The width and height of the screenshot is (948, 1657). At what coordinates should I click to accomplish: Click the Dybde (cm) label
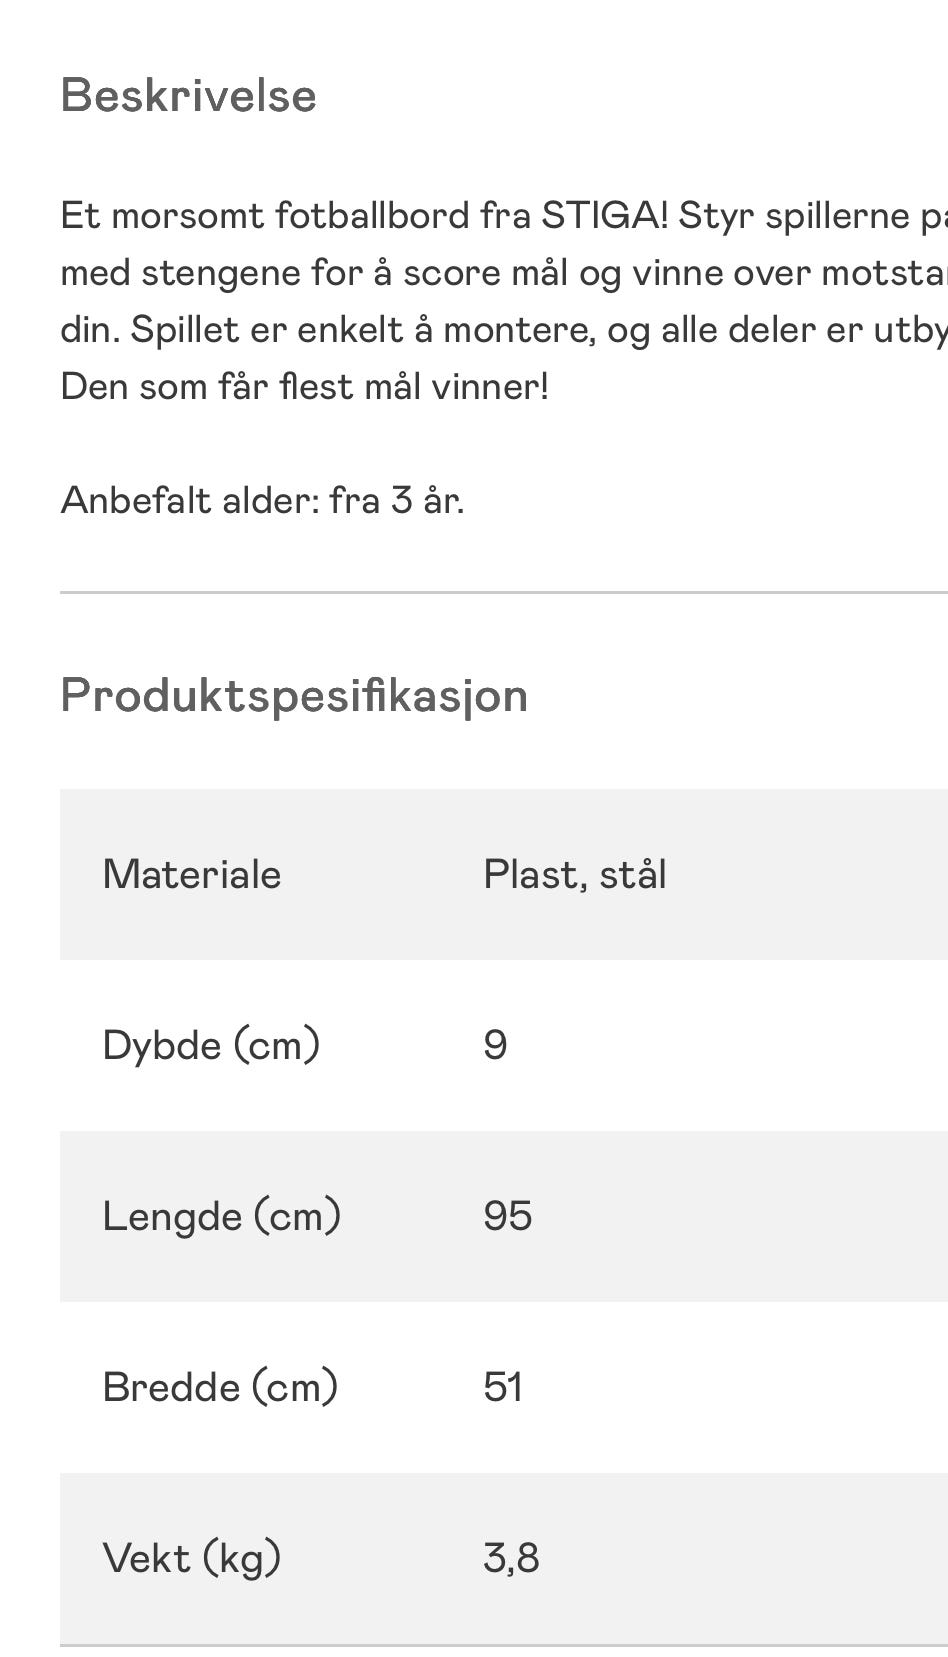(x=211, y=1046)
